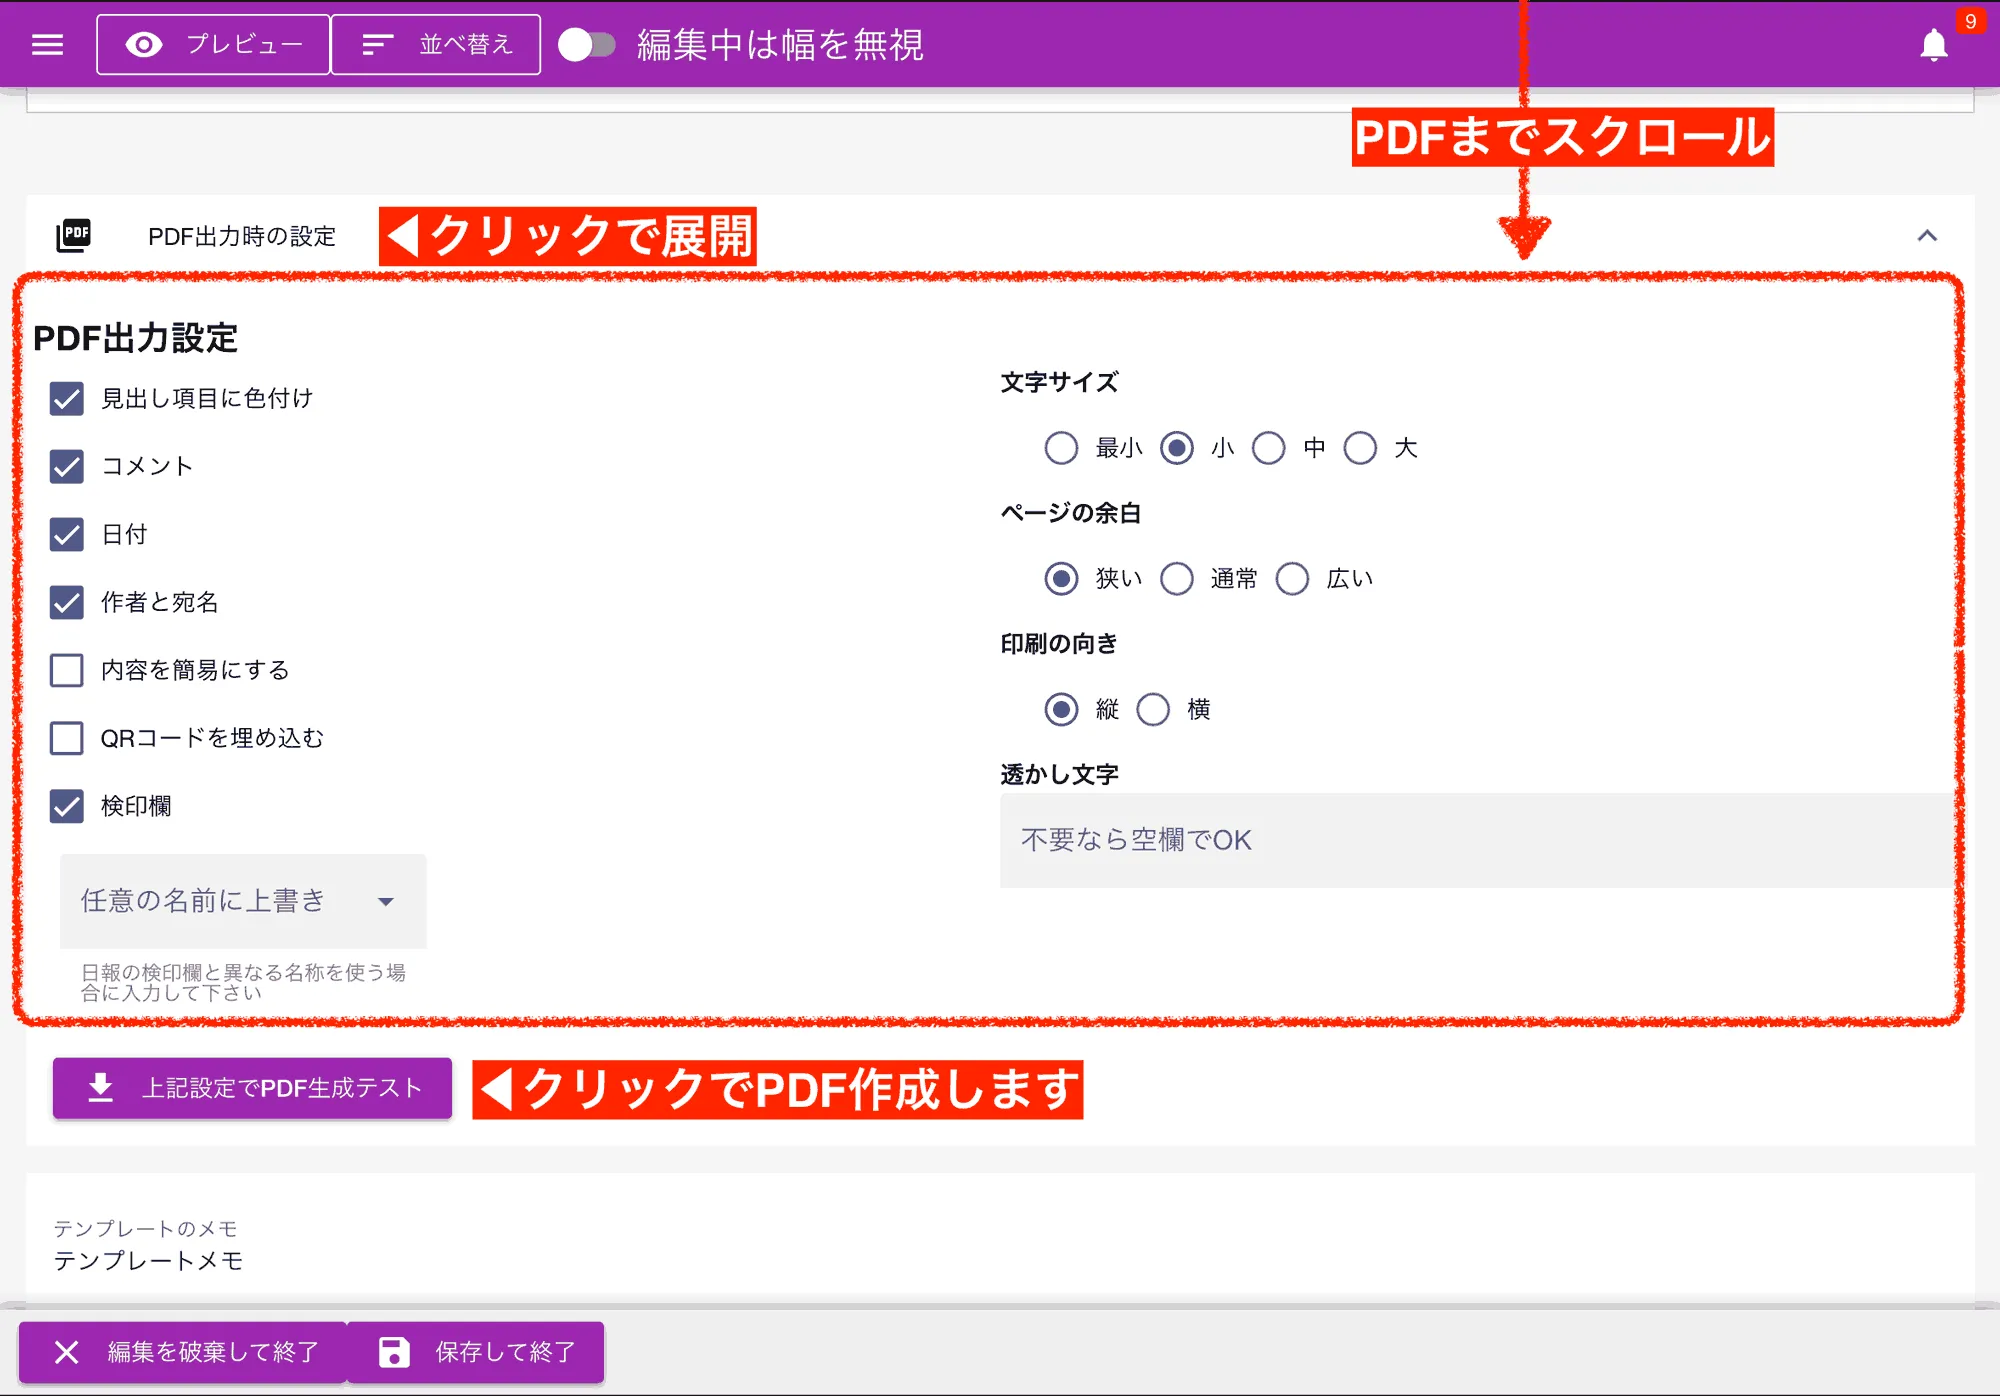Open 並べ替え sorting options

pyautogui.click(x=436, y=44)
